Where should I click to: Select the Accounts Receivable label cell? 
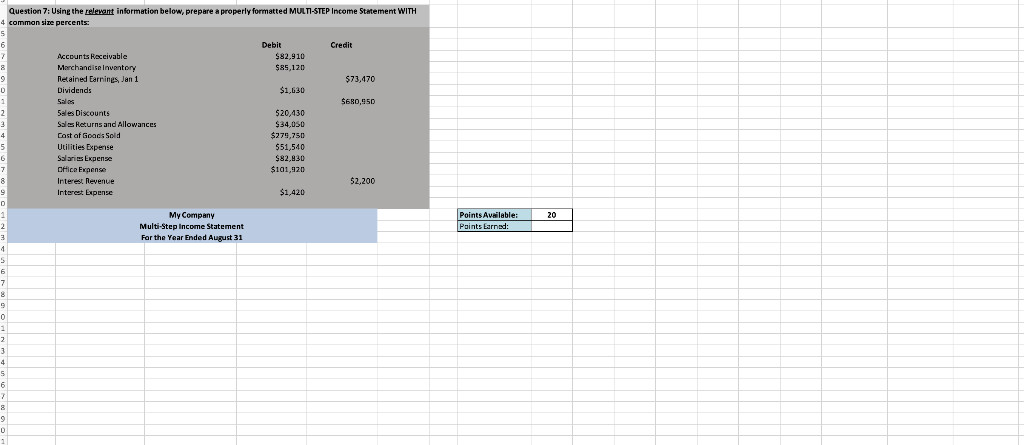[92, 57]
